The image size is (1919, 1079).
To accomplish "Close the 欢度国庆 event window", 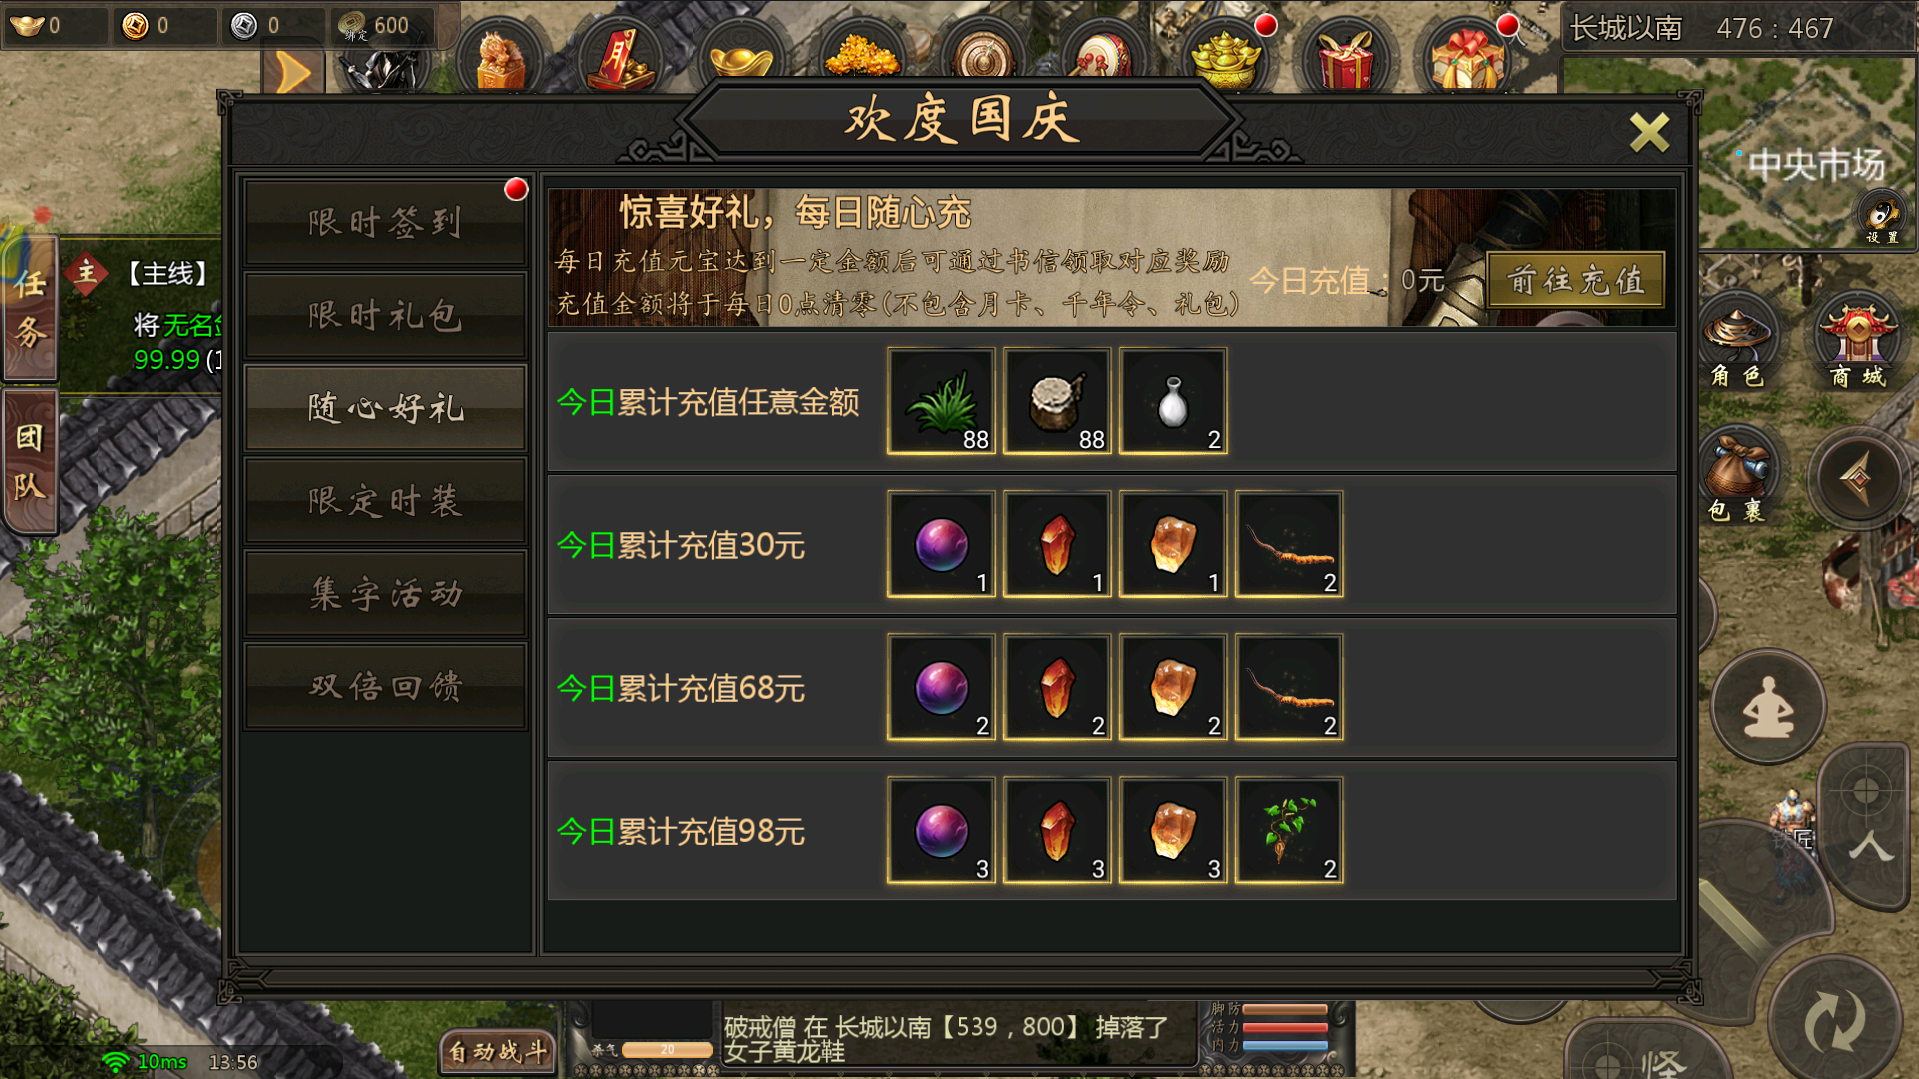I will (1648, 132).
